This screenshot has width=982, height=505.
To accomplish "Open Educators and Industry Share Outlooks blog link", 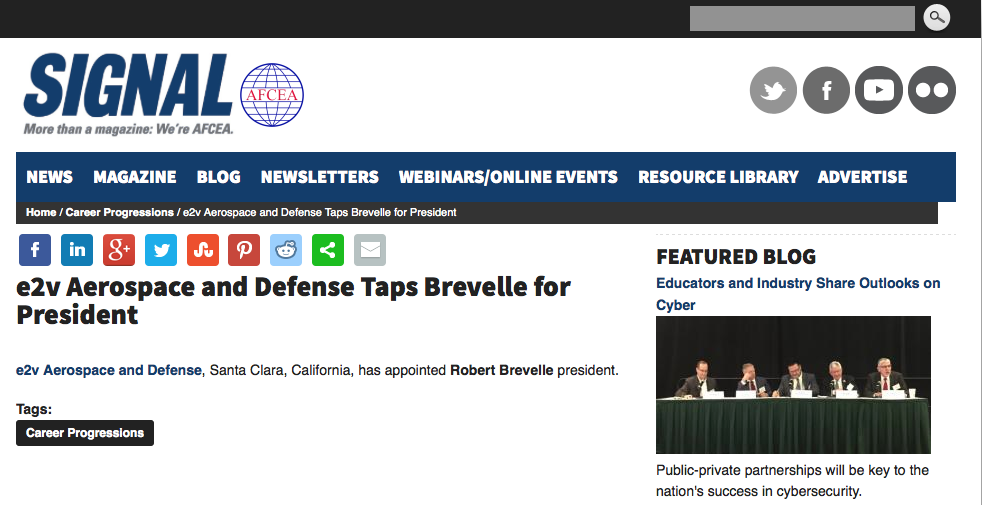I will (798, 294).
